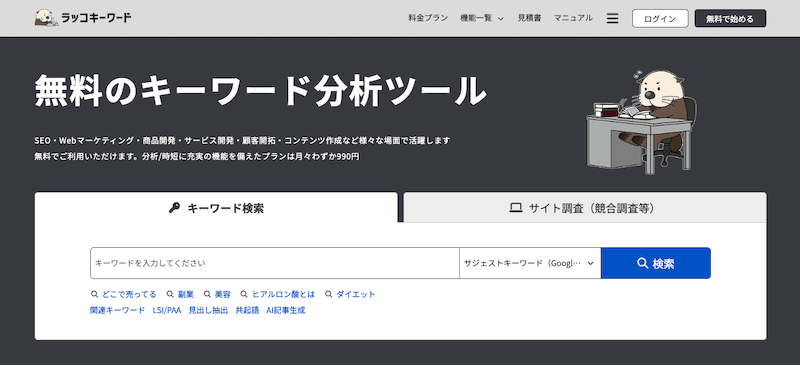The height and width of the screenshot is (365, 800).
Task: Open the 見出し抽出 link
Action: tap(208, 310)
